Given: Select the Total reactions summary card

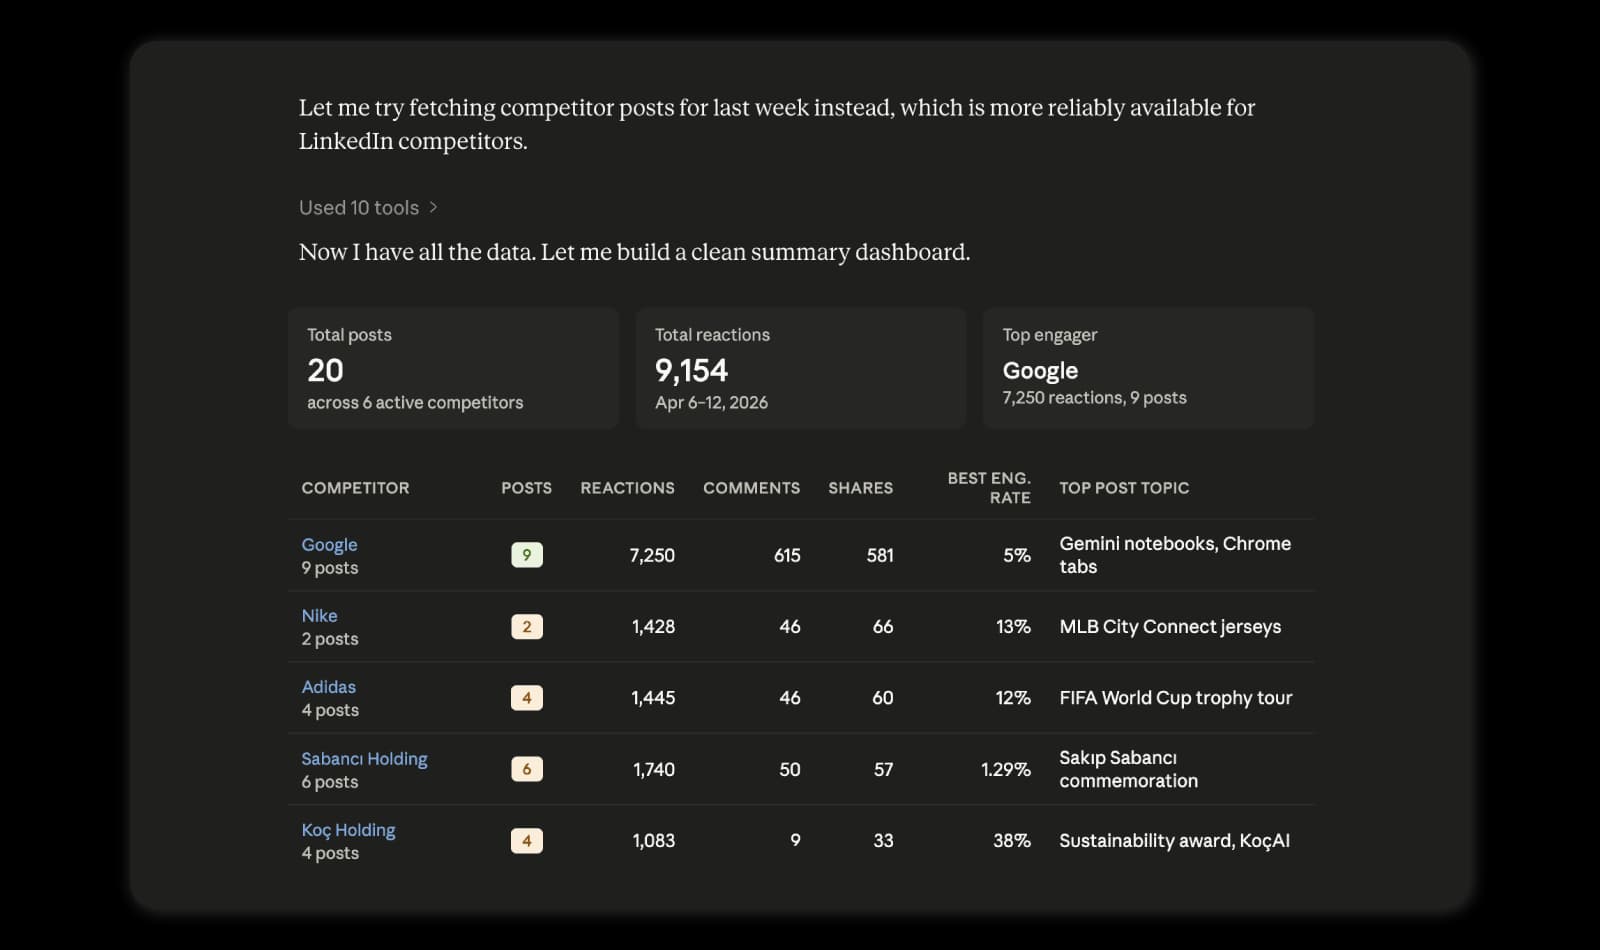Looking at the screenshot, I should click(x=801, y=368).
